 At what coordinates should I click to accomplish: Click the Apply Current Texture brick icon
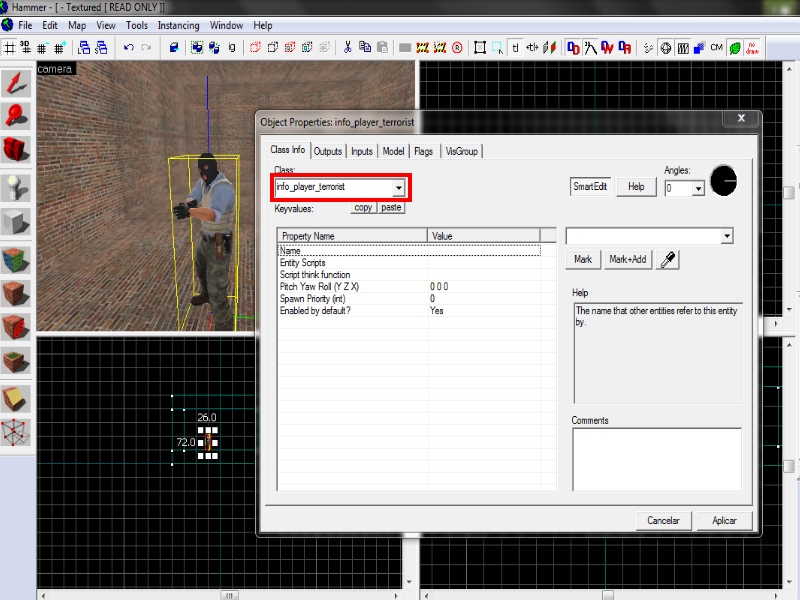(16, 293)
